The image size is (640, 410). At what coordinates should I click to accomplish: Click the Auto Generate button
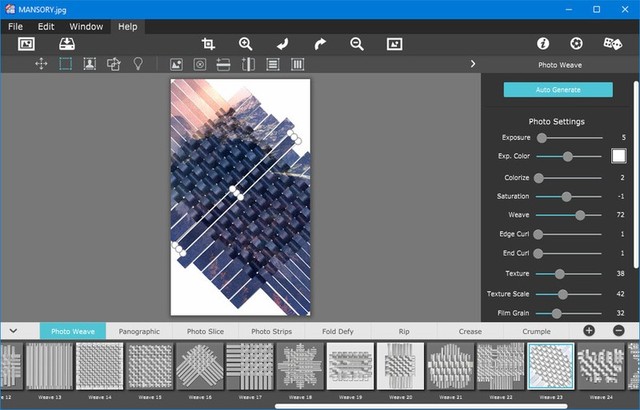(x=558, y=90)
